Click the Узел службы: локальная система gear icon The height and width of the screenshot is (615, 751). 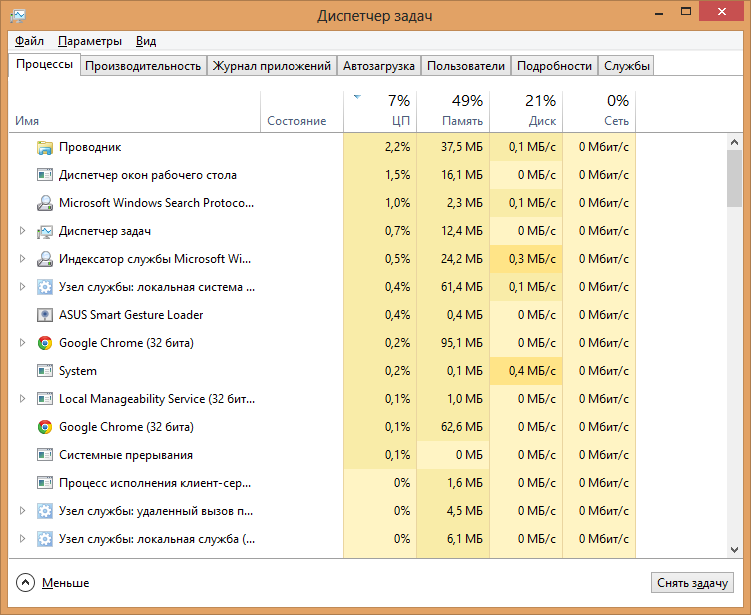(x=45, y=287)
